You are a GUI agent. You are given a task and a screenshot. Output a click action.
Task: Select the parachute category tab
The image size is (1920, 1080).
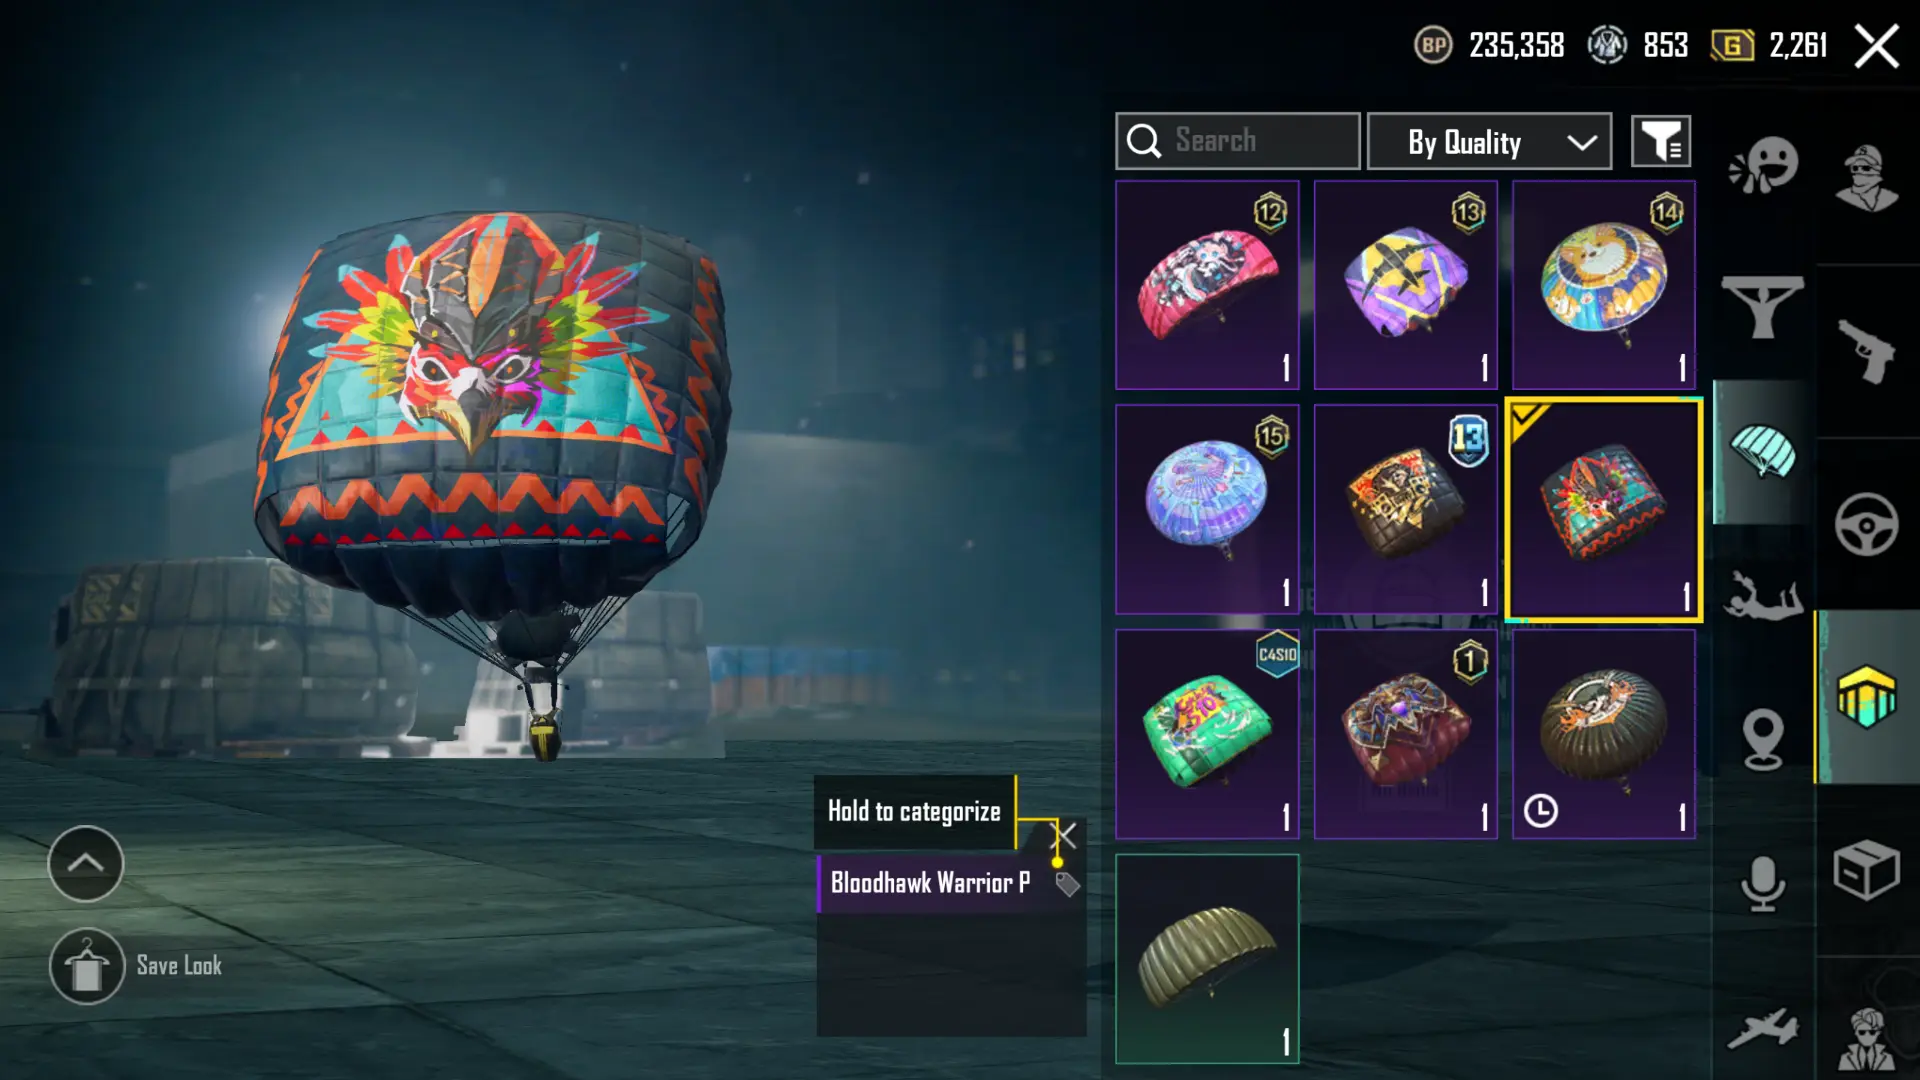click(1763, 451)
